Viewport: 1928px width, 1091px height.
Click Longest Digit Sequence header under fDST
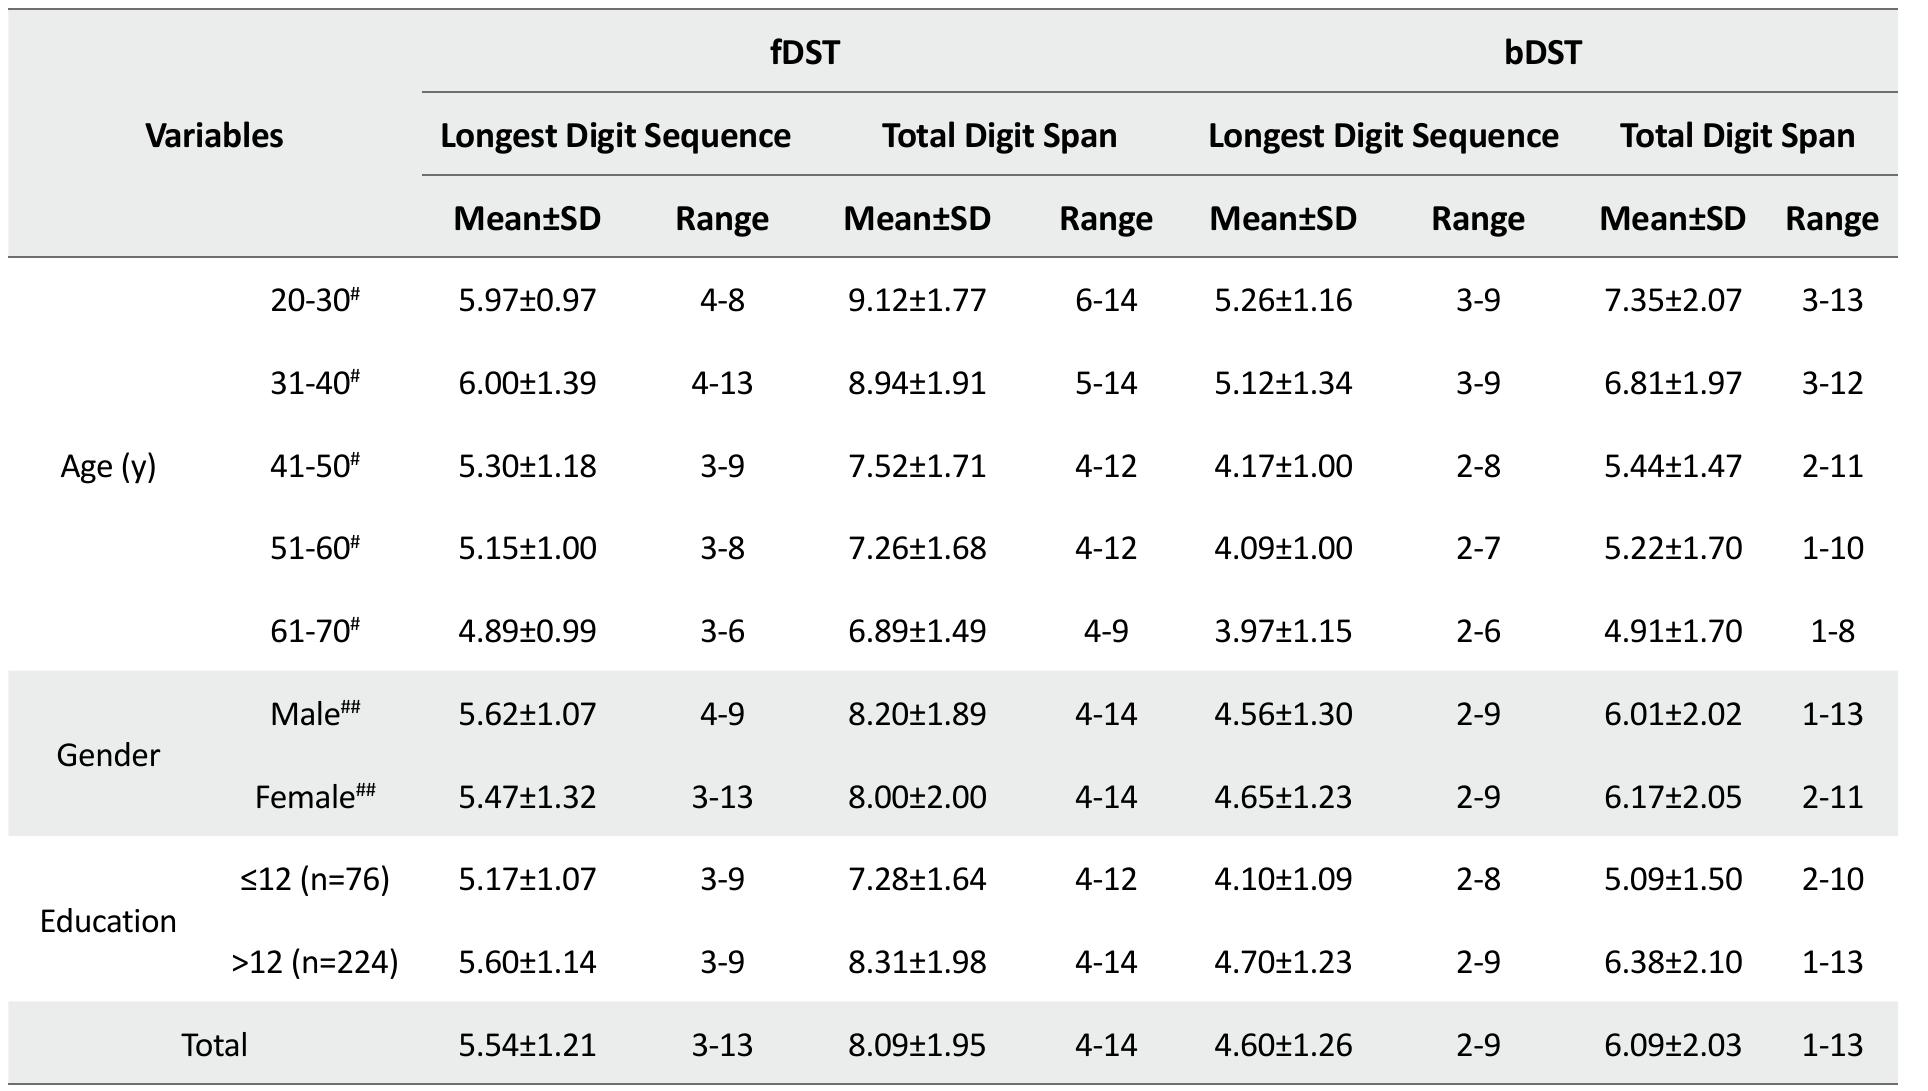[615, 135]
